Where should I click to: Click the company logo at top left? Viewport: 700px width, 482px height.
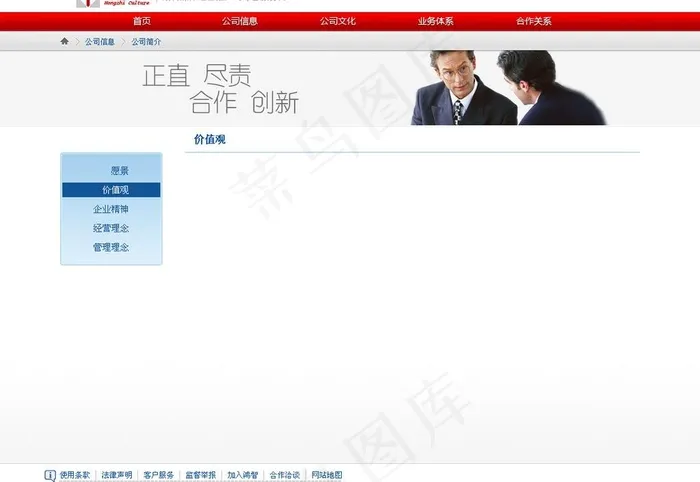pos(88,4)
